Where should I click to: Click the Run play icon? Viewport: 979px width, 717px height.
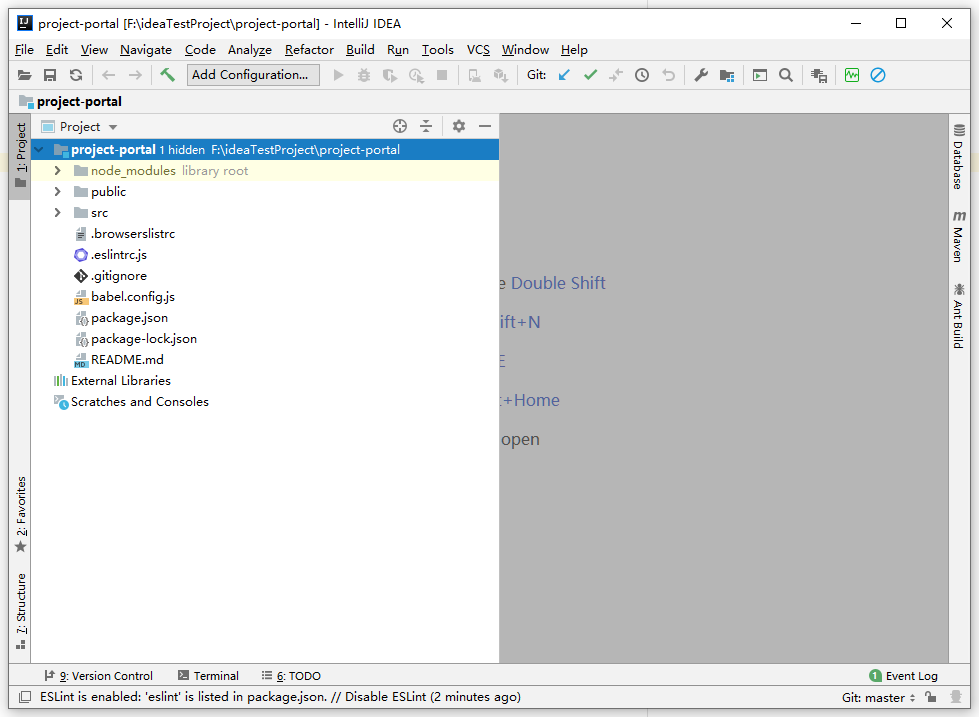click(338, 76)
